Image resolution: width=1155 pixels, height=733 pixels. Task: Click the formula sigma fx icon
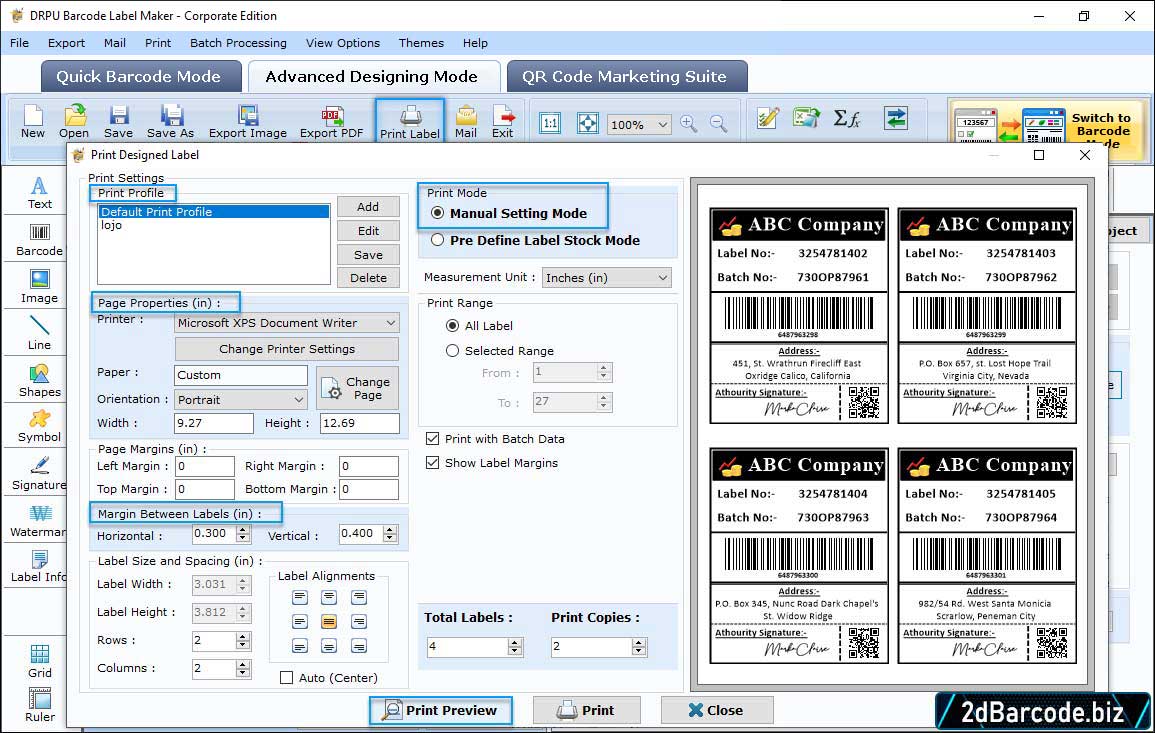847,118
